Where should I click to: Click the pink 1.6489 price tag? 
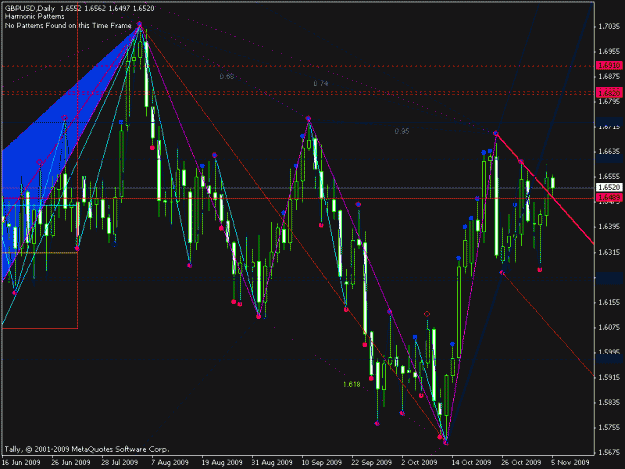609,198
